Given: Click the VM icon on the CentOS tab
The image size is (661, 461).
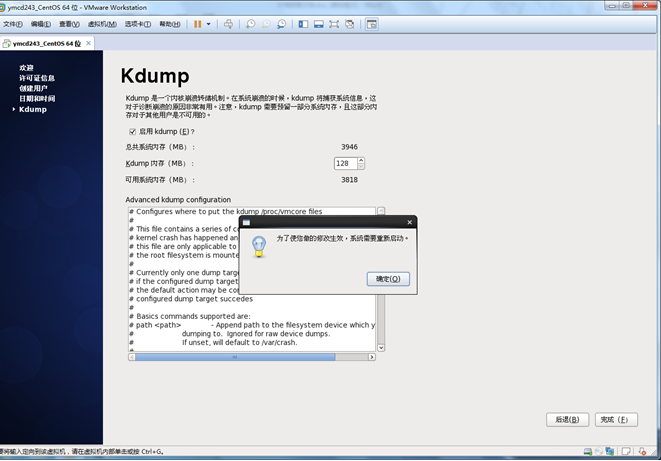Looking at the screenshot, I should [6, 43].
